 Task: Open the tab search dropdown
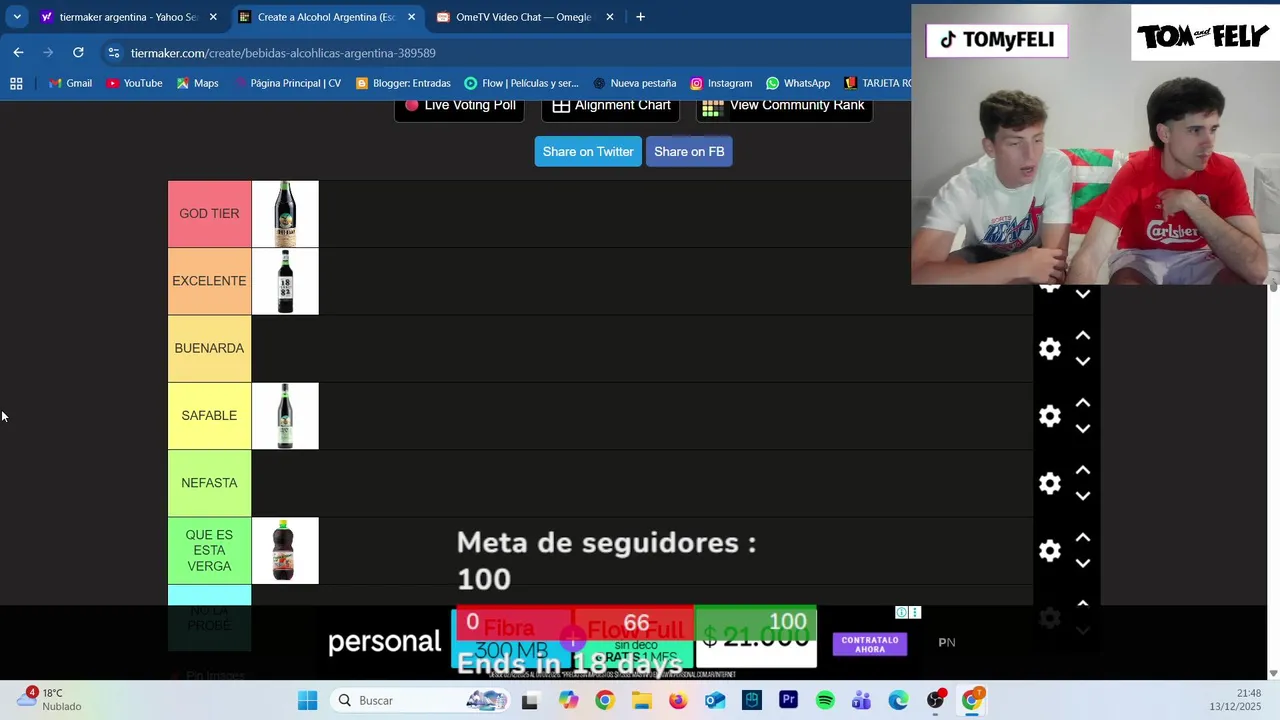tap(17, 17)
